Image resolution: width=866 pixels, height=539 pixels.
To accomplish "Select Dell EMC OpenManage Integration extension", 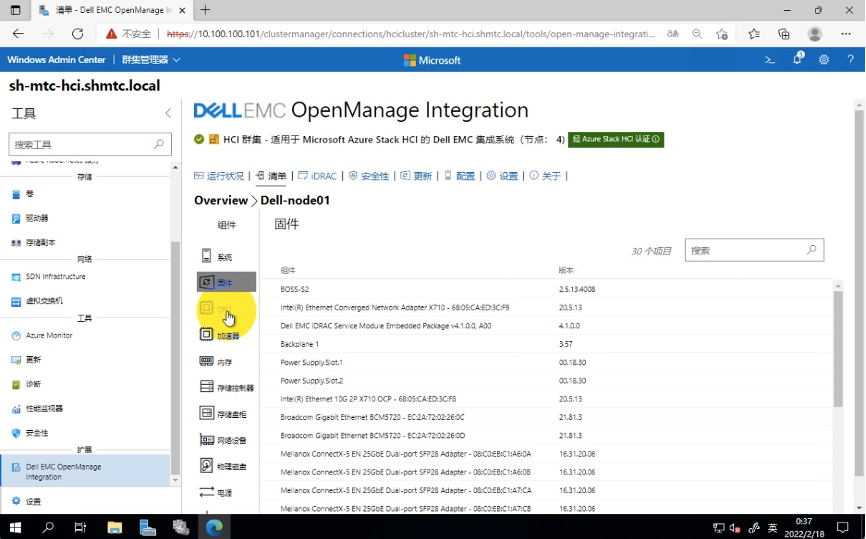I will click(86, 471).
